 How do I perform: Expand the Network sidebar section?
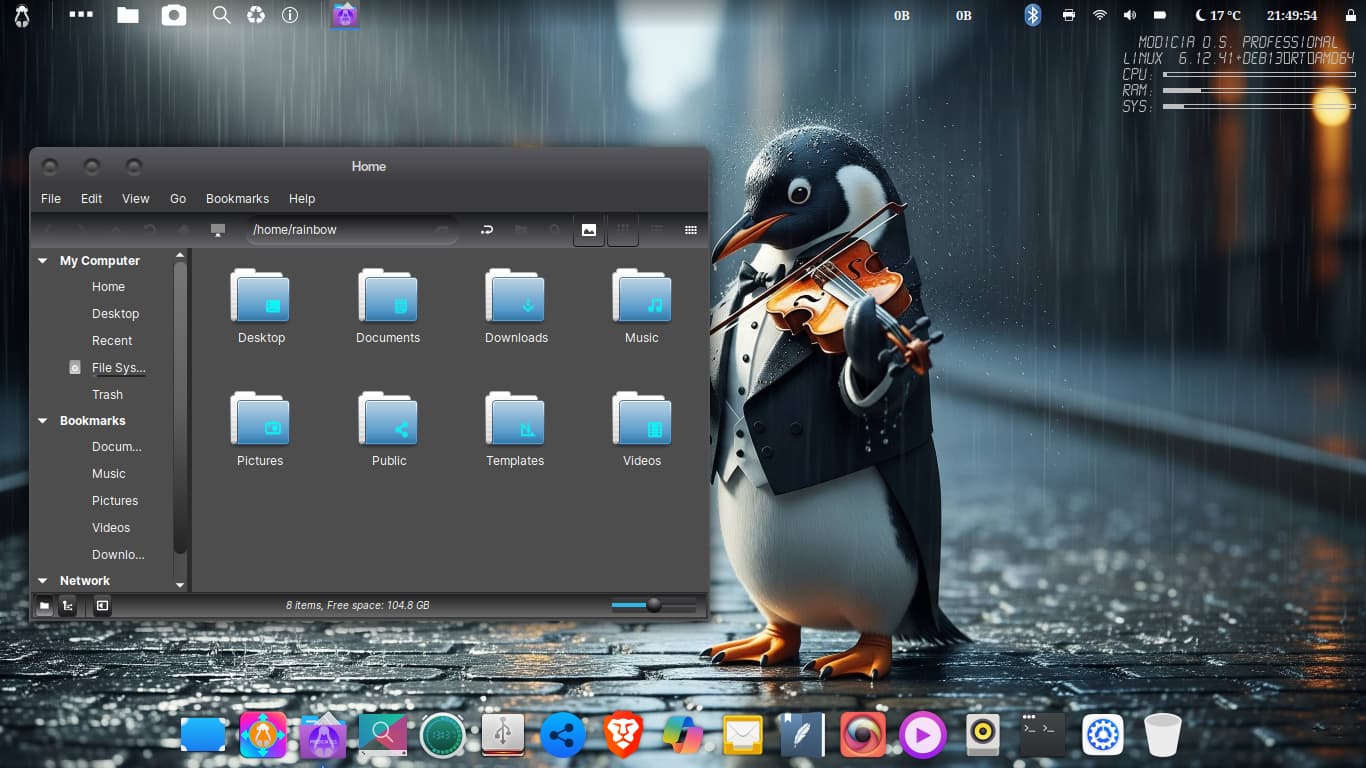43,581
